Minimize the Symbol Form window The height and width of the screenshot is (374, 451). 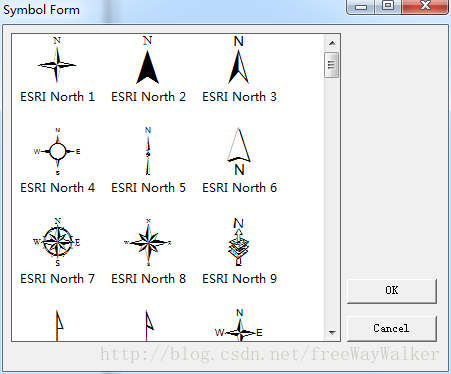point(361,6)
